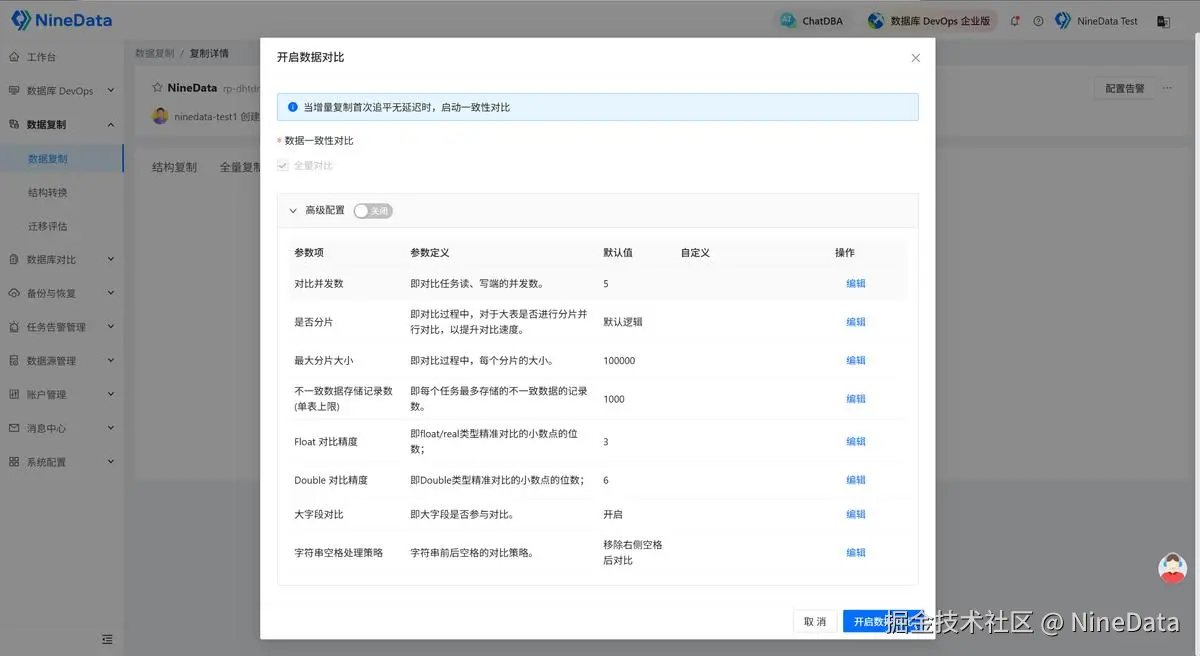Screen dimensions: 1200x656
Task: Switch to the 结构复制 tab
Action: (174, 167)
